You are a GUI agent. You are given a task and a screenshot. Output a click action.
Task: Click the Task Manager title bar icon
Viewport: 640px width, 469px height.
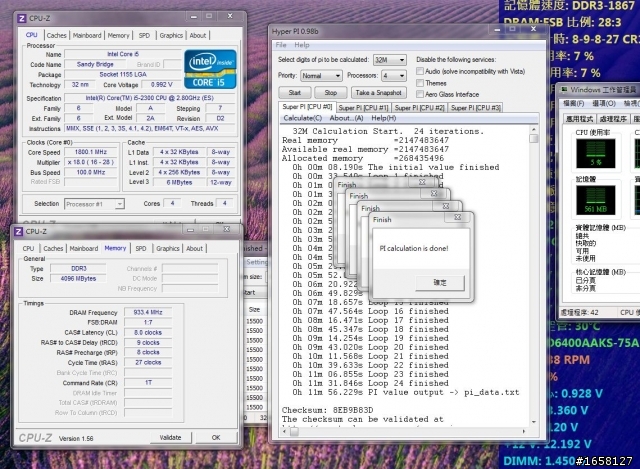564,89
